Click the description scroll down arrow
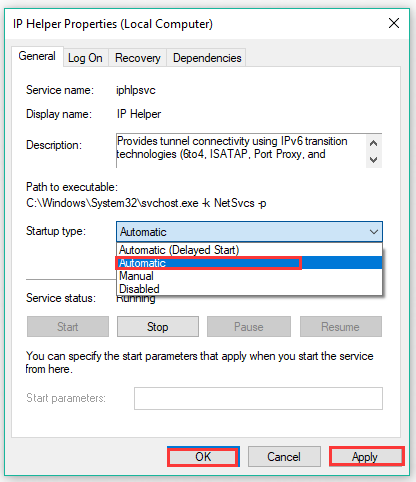416x482 pixels. (374, 160)
